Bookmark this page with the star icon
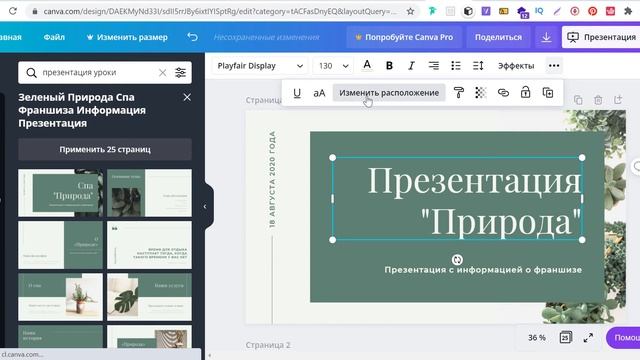Viewport: 640px width, 360px height. [x=410, y=11]
